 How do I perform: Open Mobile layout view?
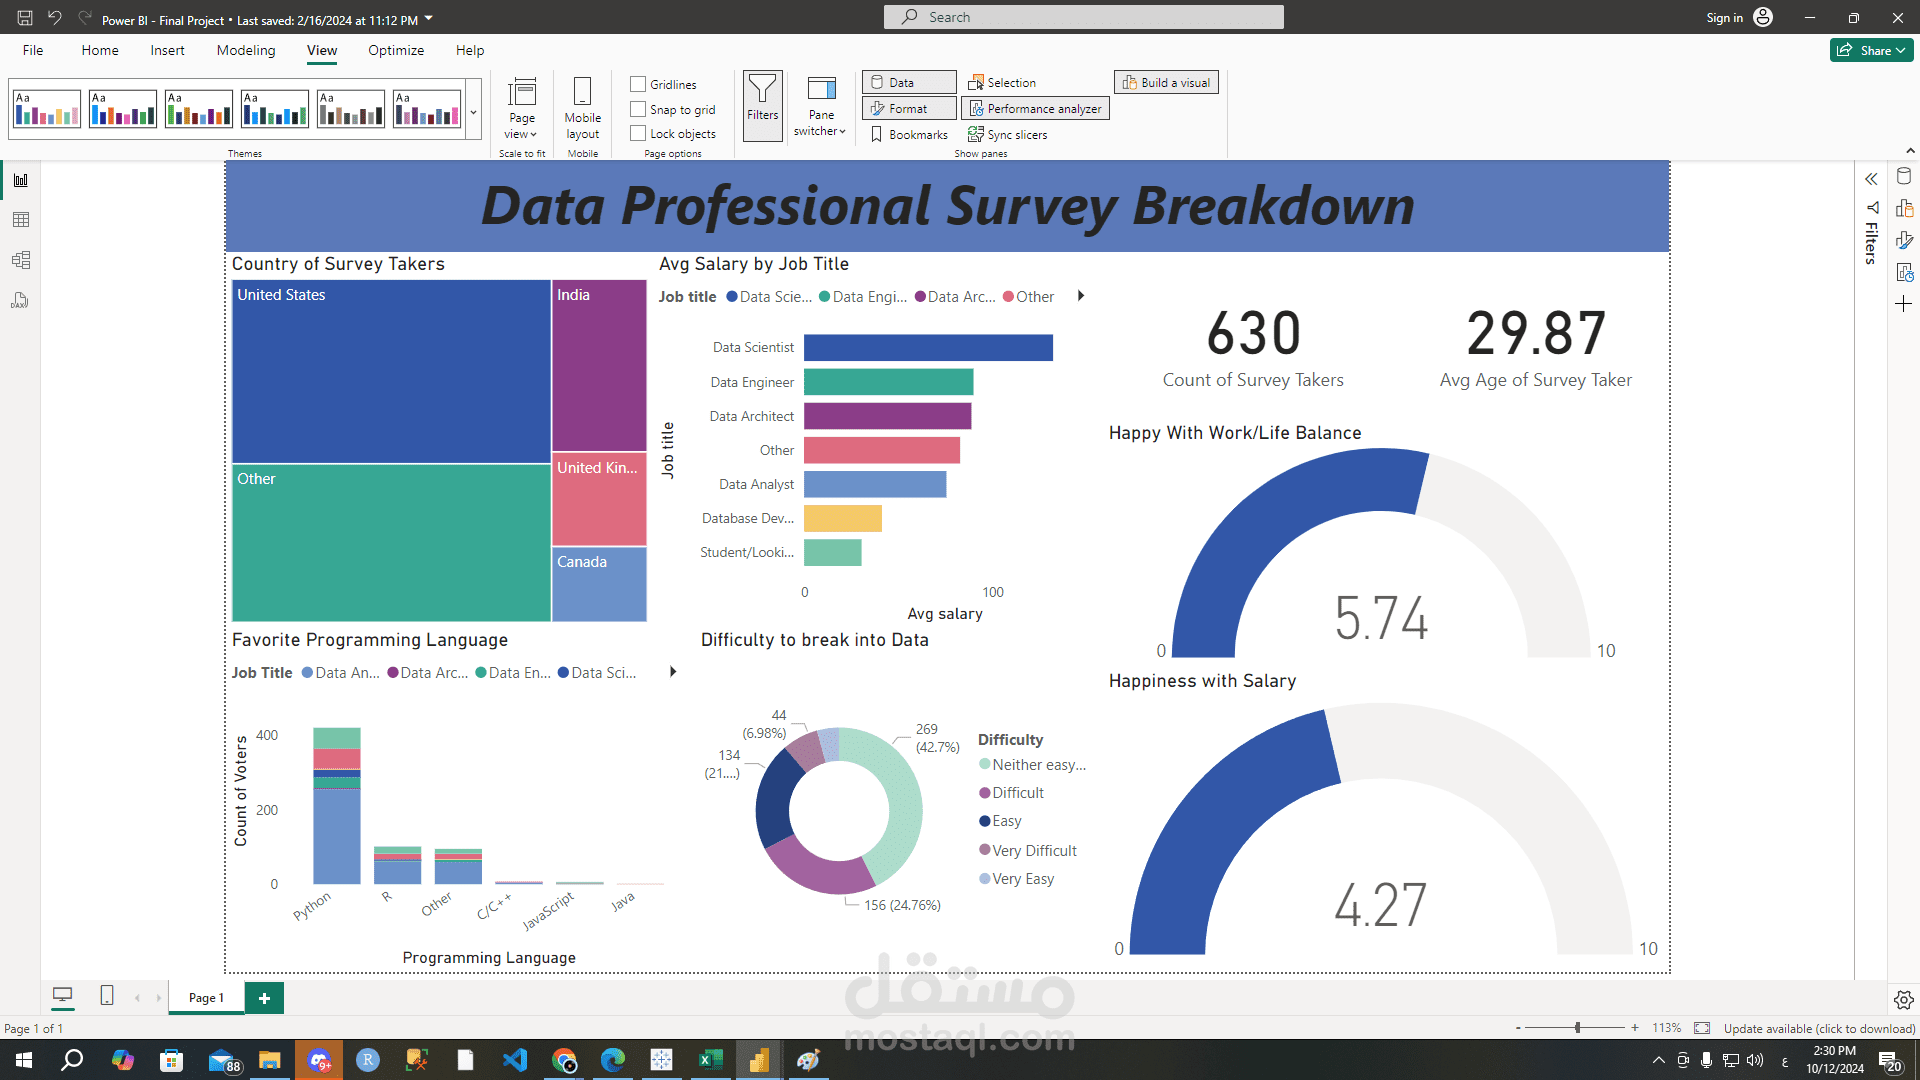pyautogui.click(x=583, y=108)
